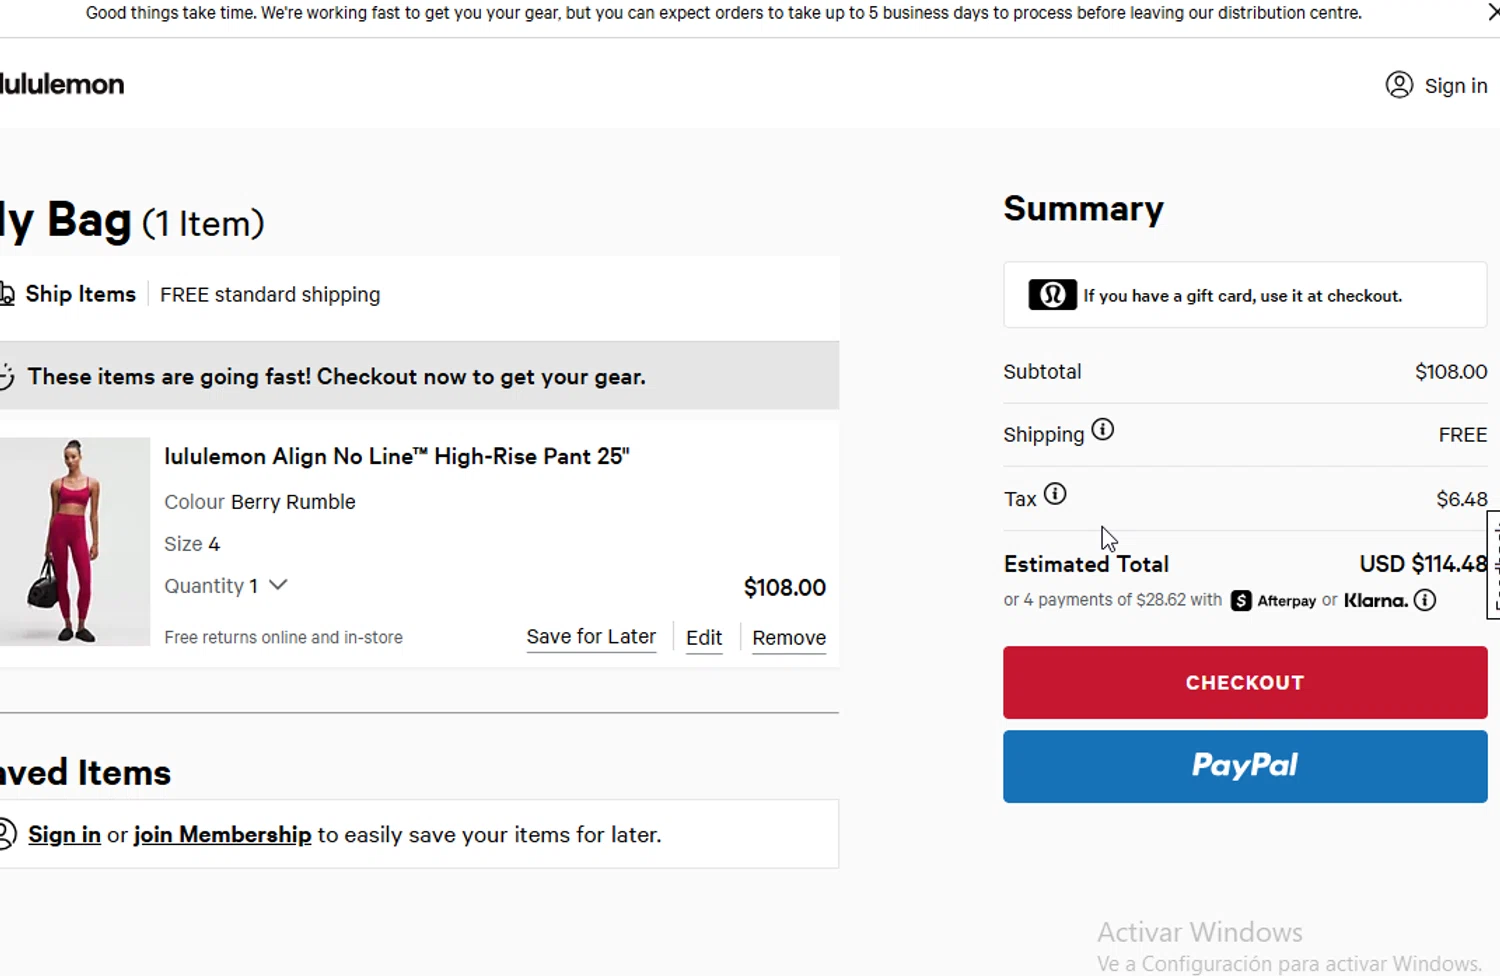The height and width of the screenshot is (976, 1500).
Task: Close the shipping delay announcement banner
Action: click(1492, 14)
